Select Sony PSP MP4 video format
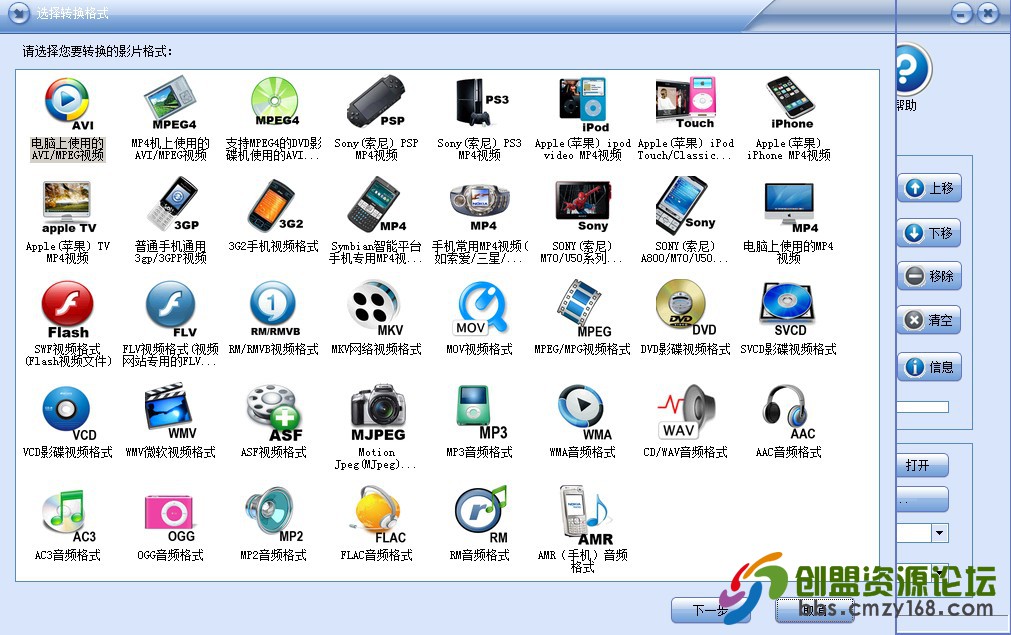 [x=377, y=102]
